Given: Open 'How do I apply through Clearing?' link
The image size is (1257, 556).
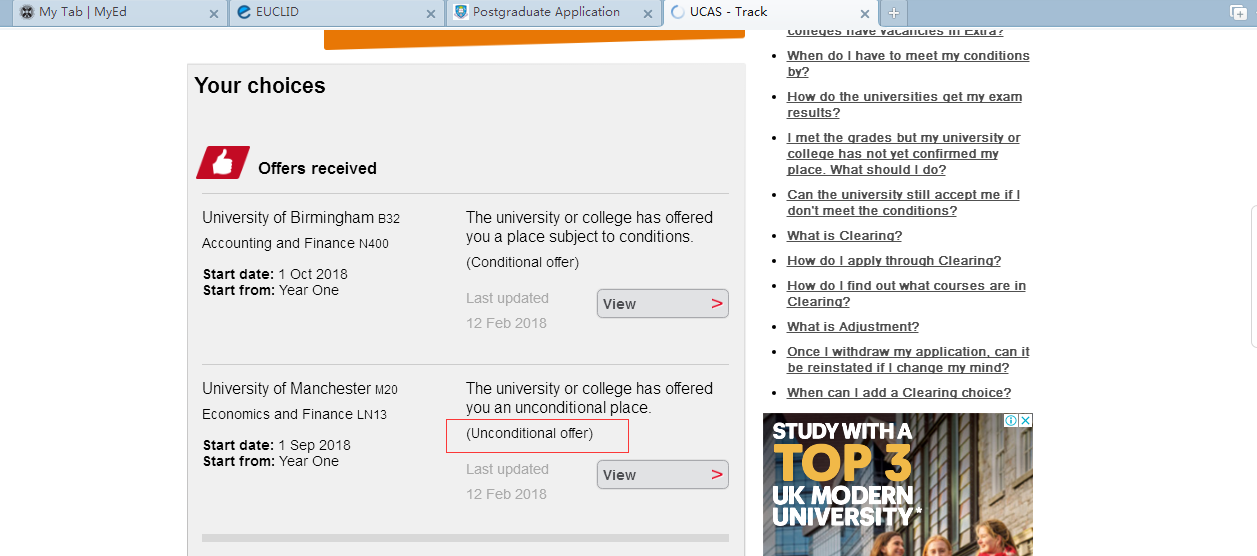Looking at the screenshot, I should (x=893, y=261).
